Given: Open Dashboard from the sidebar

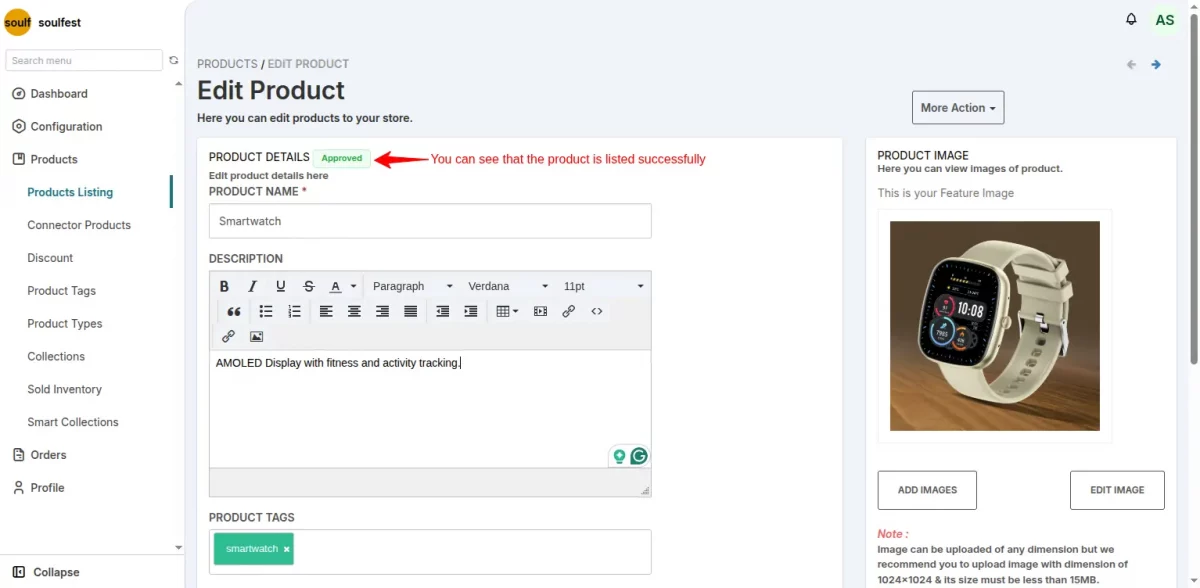Looking at the screenshot, I should 59,94.
